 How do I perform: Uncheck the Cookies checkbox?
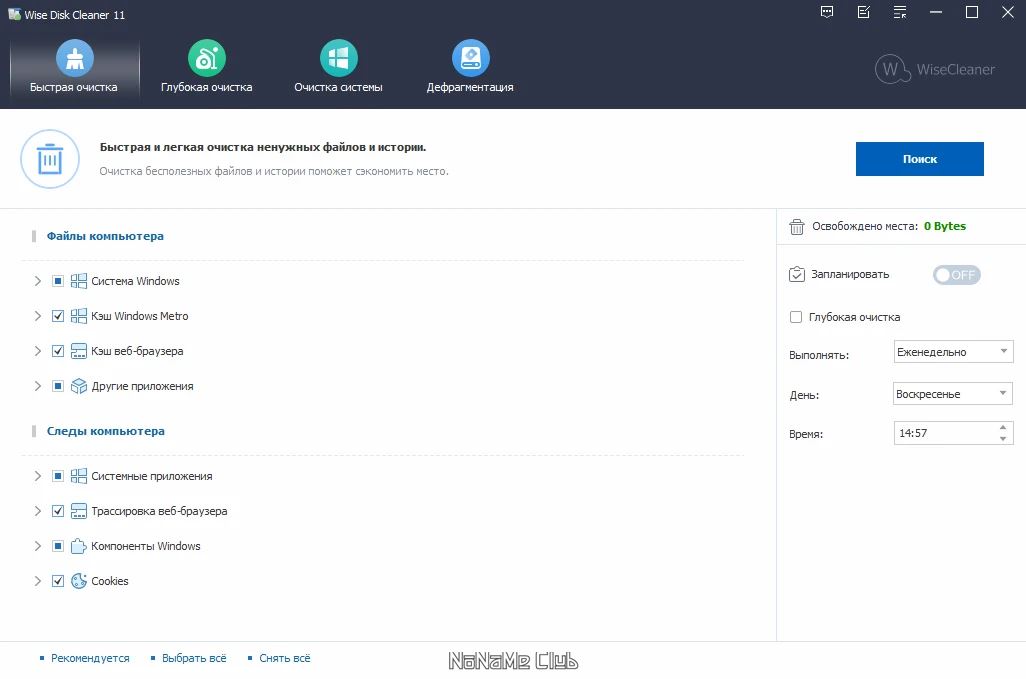tap(58, 581)
